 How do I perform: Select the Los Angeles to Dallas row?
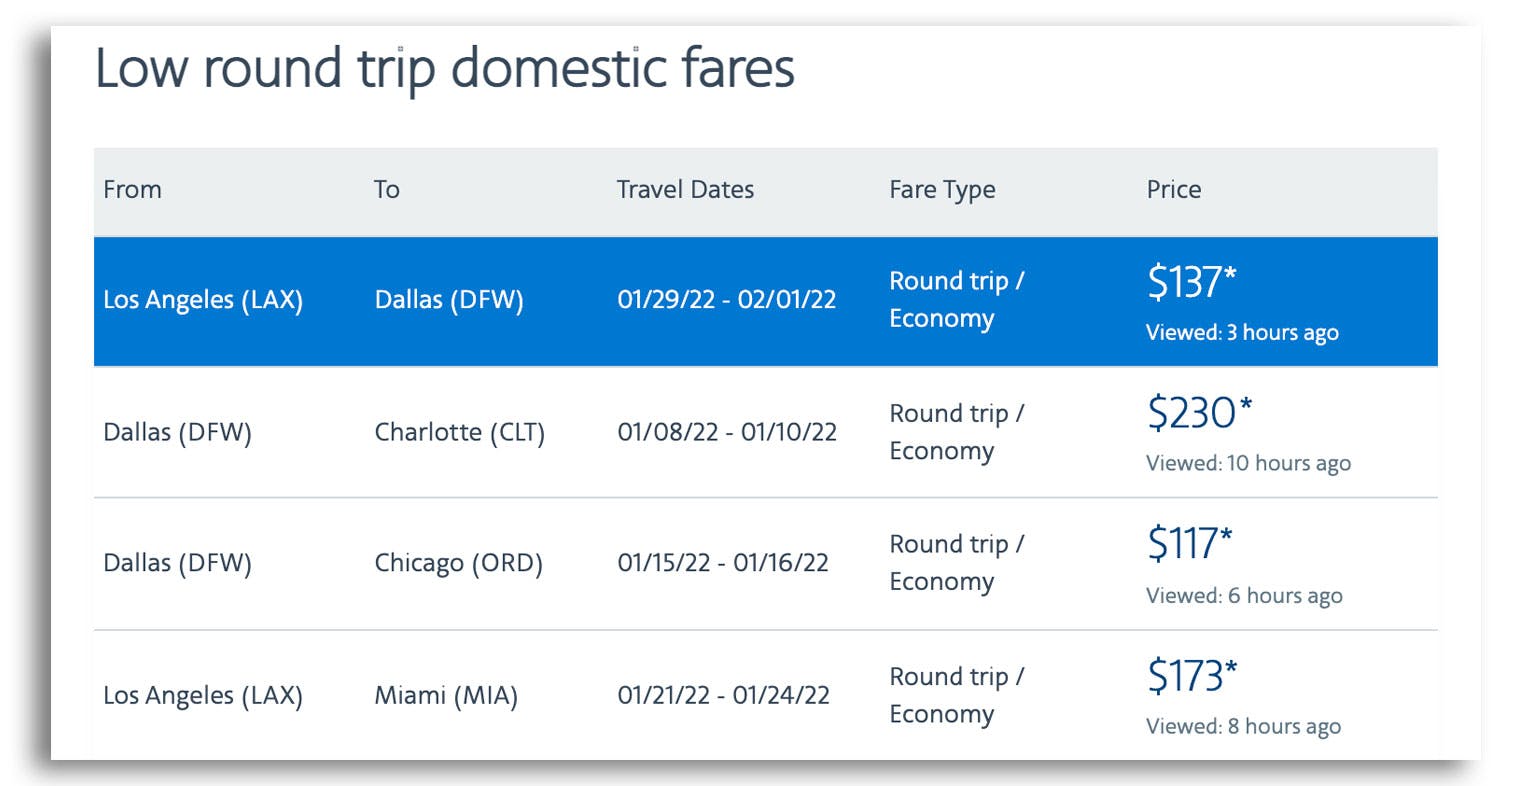pyautogui.click(x=203, y=300)
